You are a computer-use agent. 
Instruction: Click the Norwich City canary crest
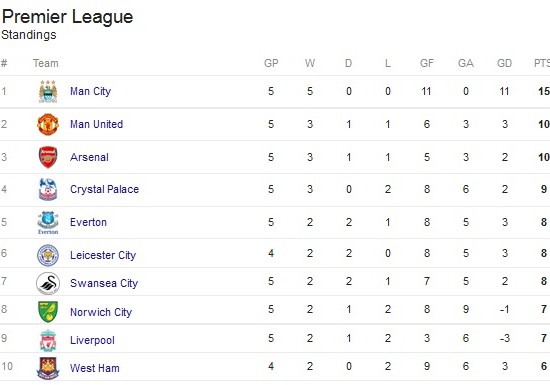(48, 312)
